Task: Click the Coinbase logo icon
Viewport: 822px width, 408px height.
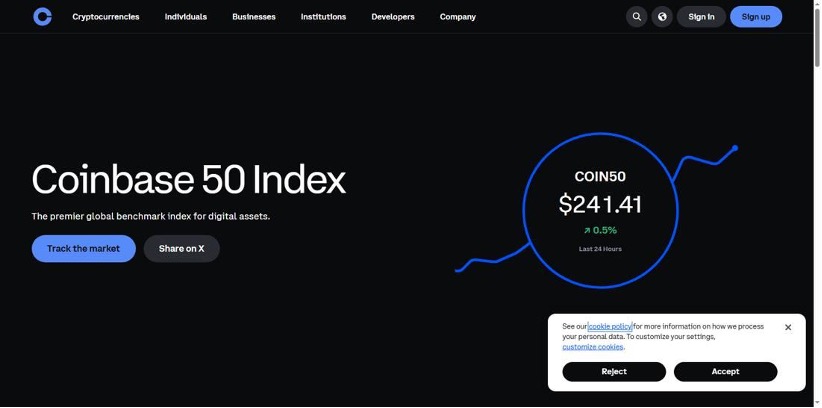Action: point(42,17)
